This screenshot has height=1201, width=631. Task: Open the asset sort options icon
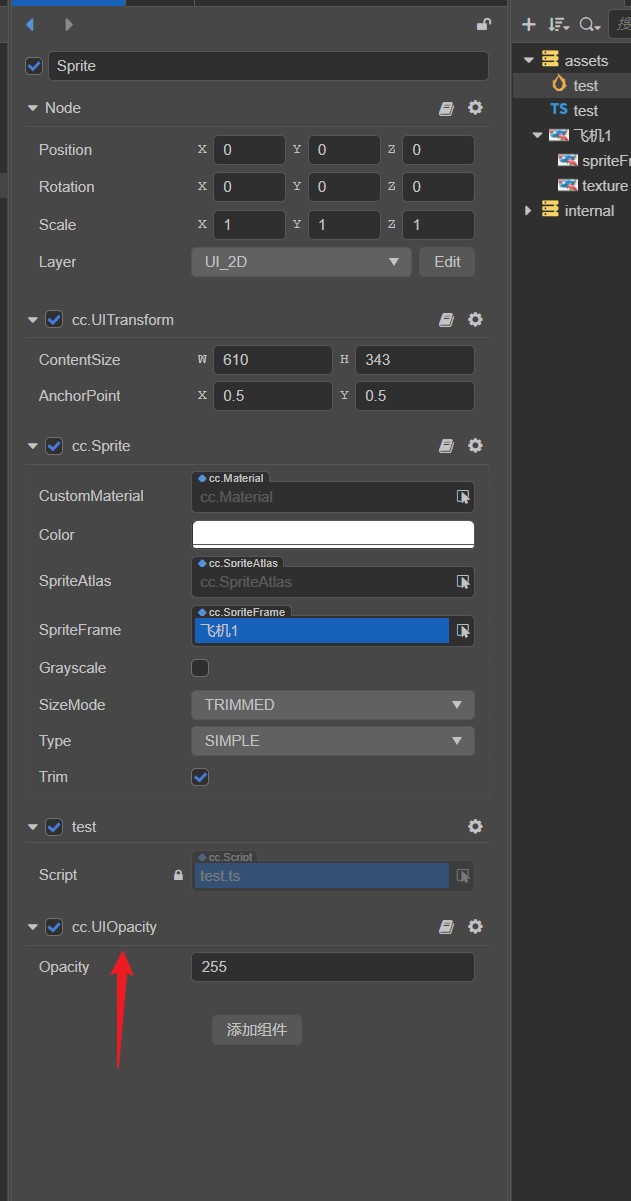coord(558,25)
